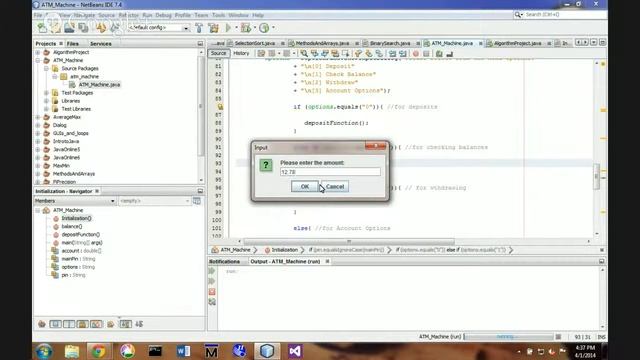The height and width of the screenshot is (360, 640).
Task: Select balance() in Navigator
Action: (x=72, y=226)
